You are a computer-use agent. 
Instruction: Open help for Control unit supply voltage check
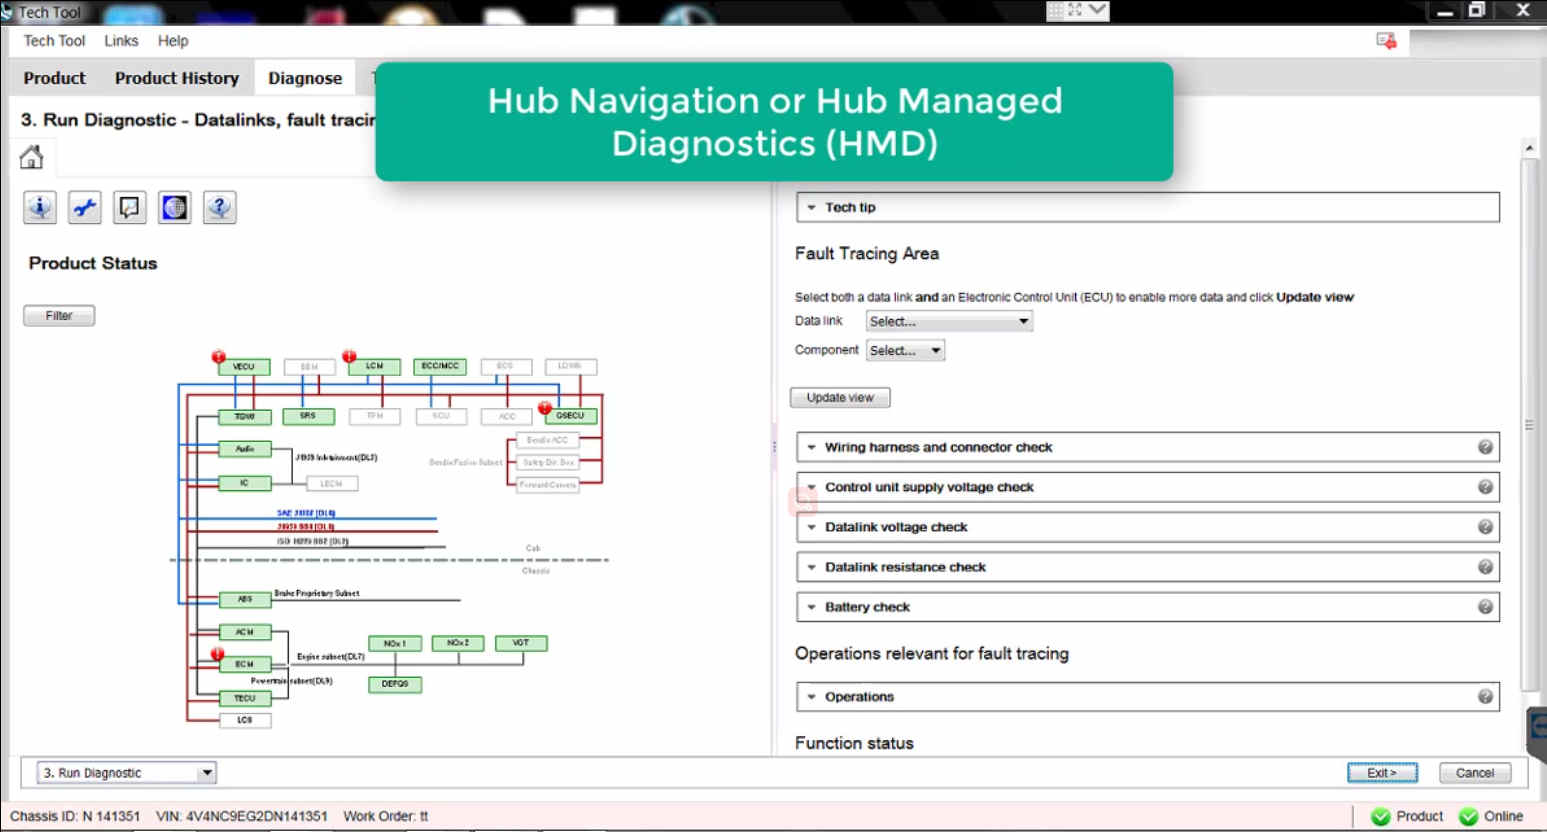click(x=1485, y=487)
